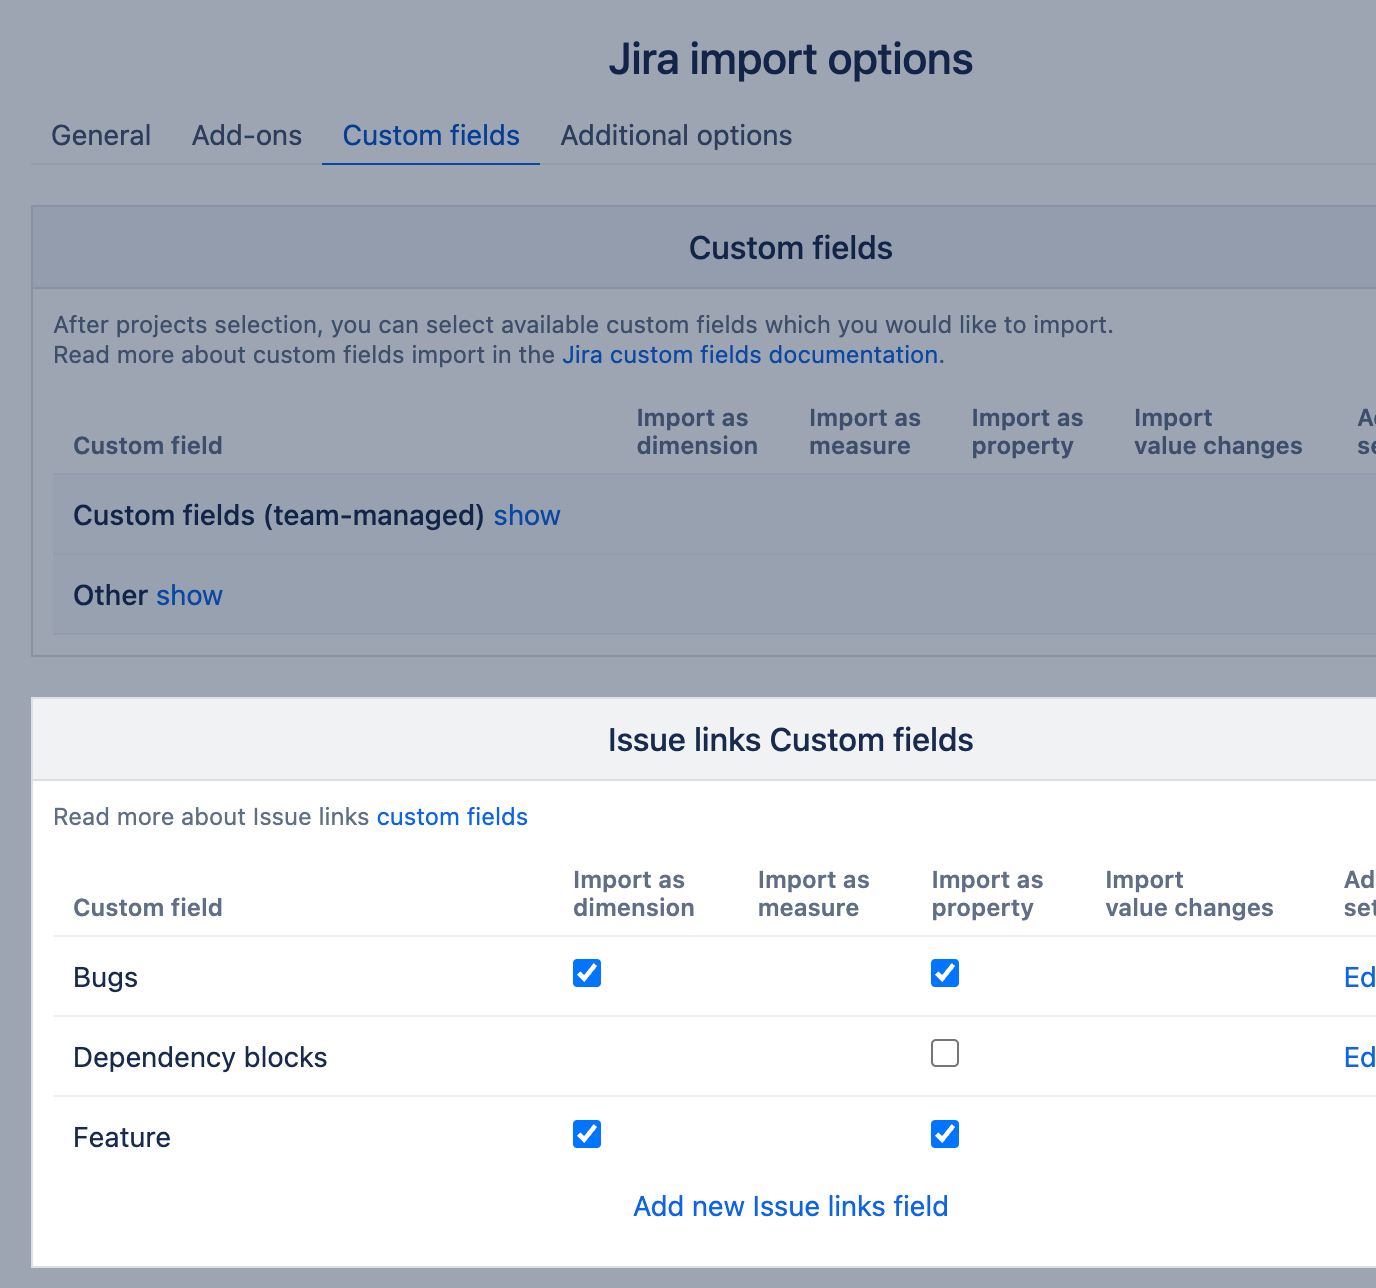Screen dimensions: 1376x1288
Task: Open the Add-ons tab
Action: [247, 136]
